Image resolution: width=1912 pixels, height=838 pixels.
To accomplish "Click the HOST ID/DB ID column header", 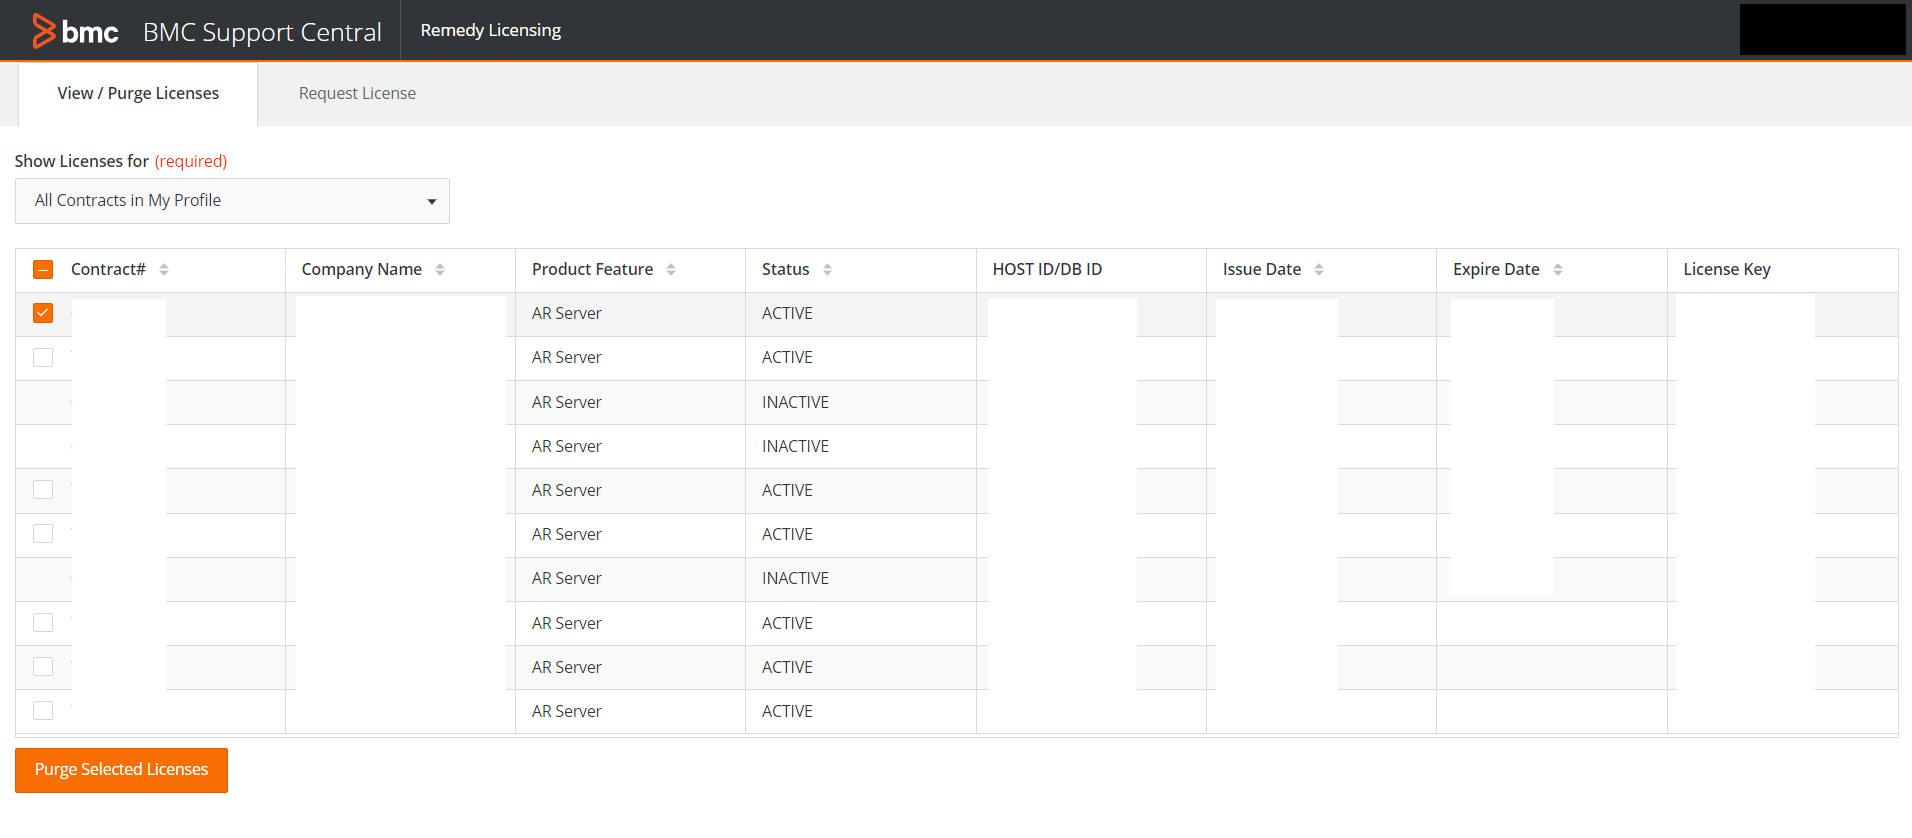I will [x=1047, y=270].
